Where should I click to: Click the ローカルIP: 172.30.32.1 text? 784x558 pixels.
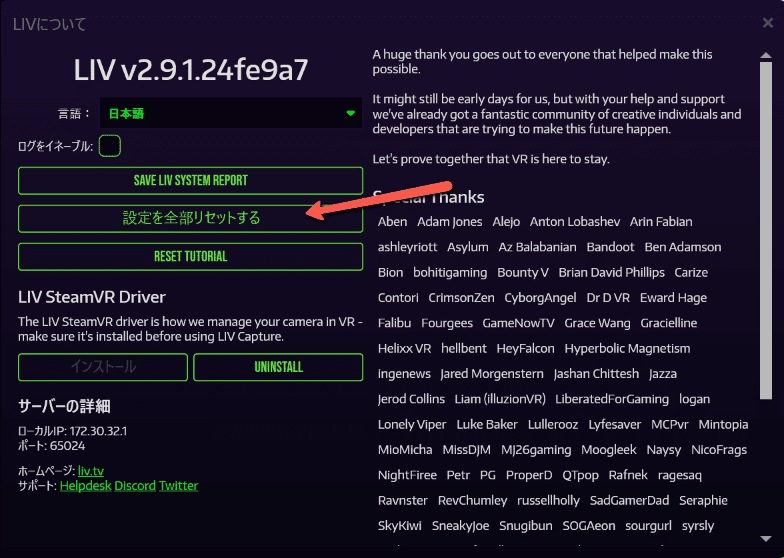(72, 431)
